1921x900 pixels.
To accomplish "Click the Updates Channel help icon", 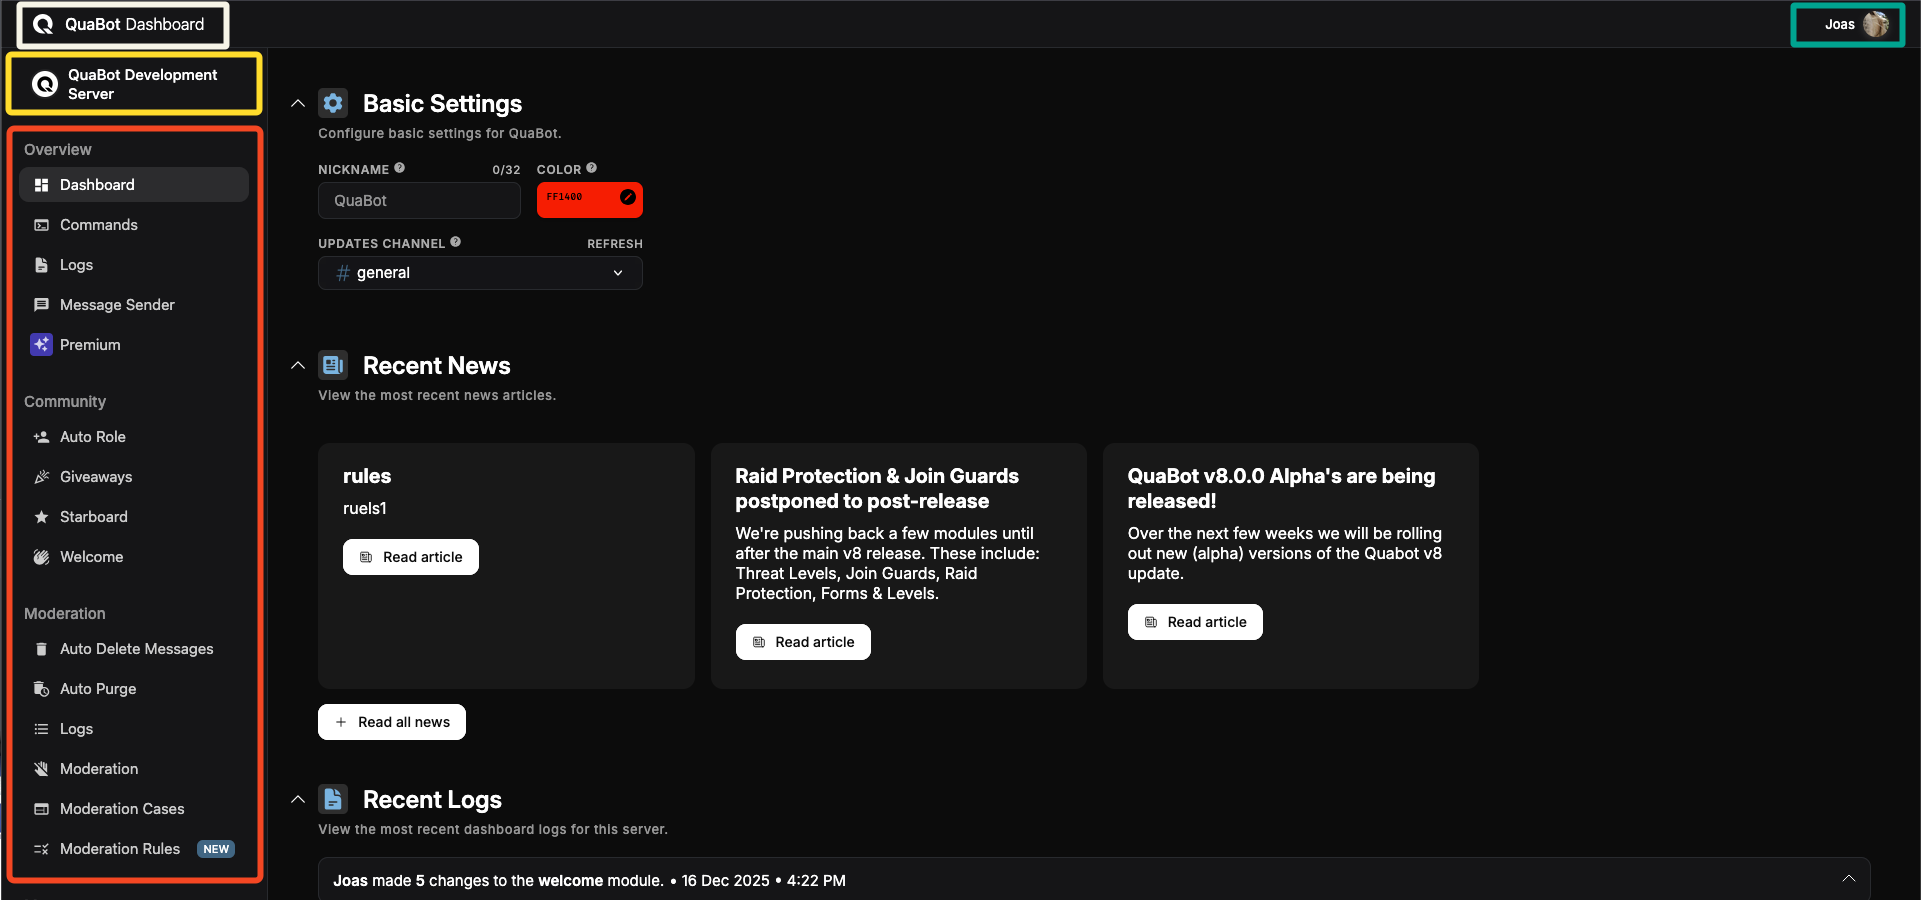I will point(456,242).
